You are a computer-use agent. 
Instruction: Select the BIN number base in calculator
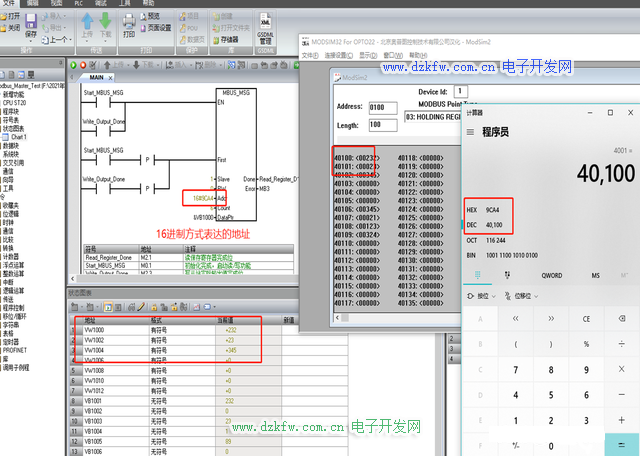point(472,256)
